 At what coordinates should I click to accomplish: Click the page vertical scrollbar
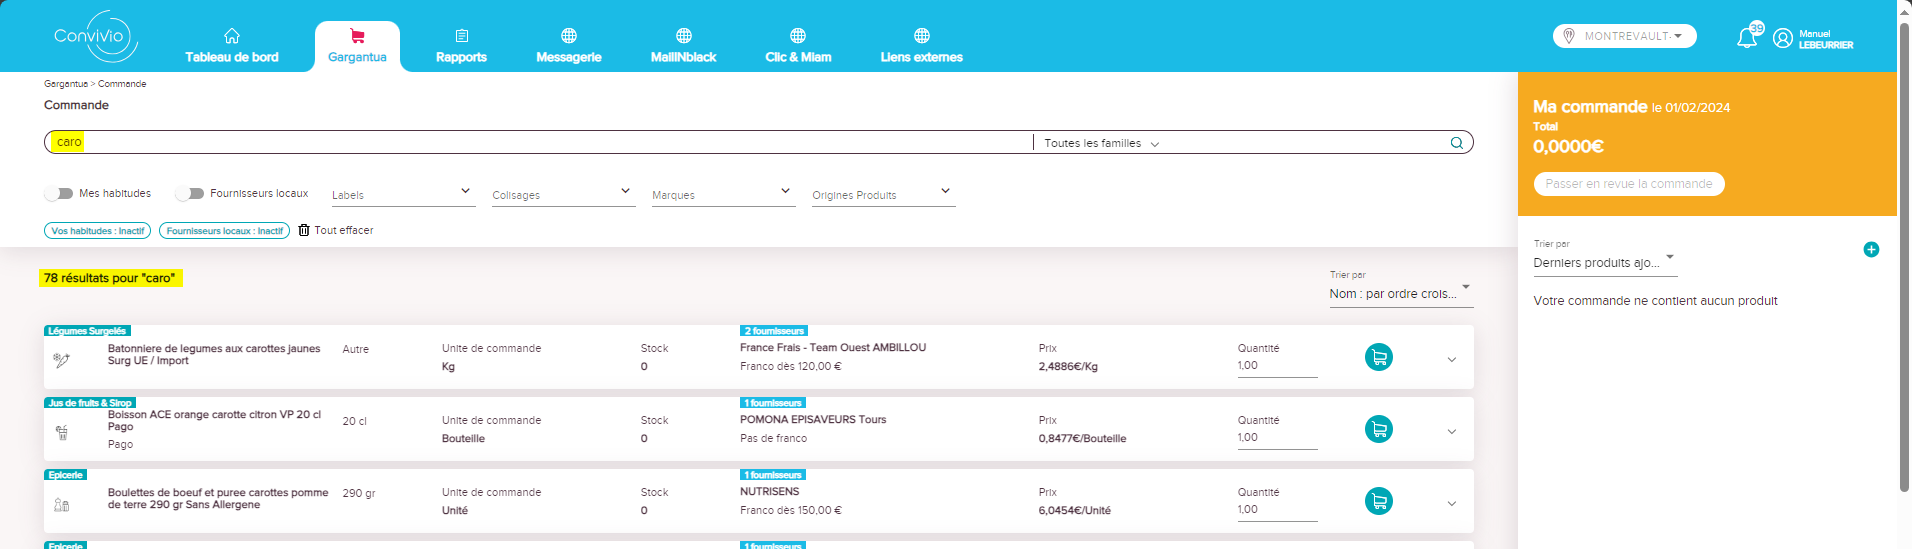pos(1905,255)
